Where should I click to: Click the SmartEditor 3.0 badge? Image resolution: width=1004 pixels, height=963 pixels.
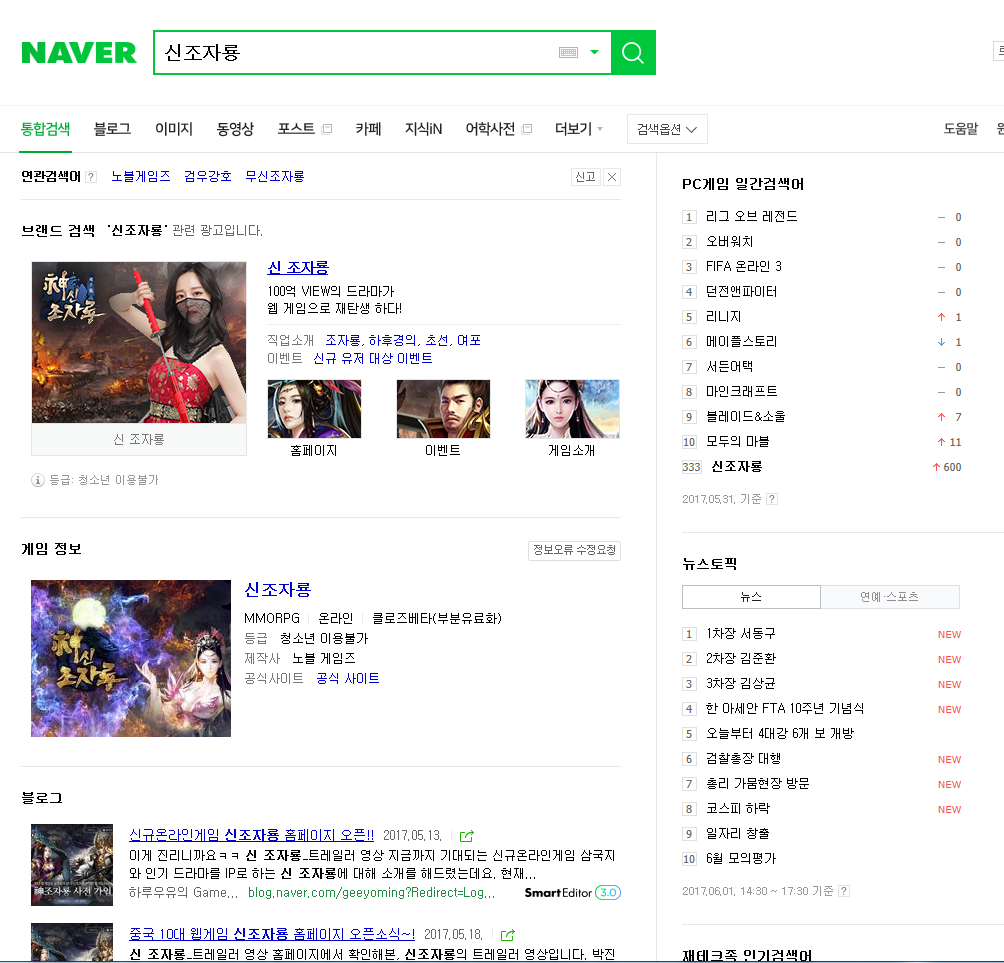(x=572, y=893)
